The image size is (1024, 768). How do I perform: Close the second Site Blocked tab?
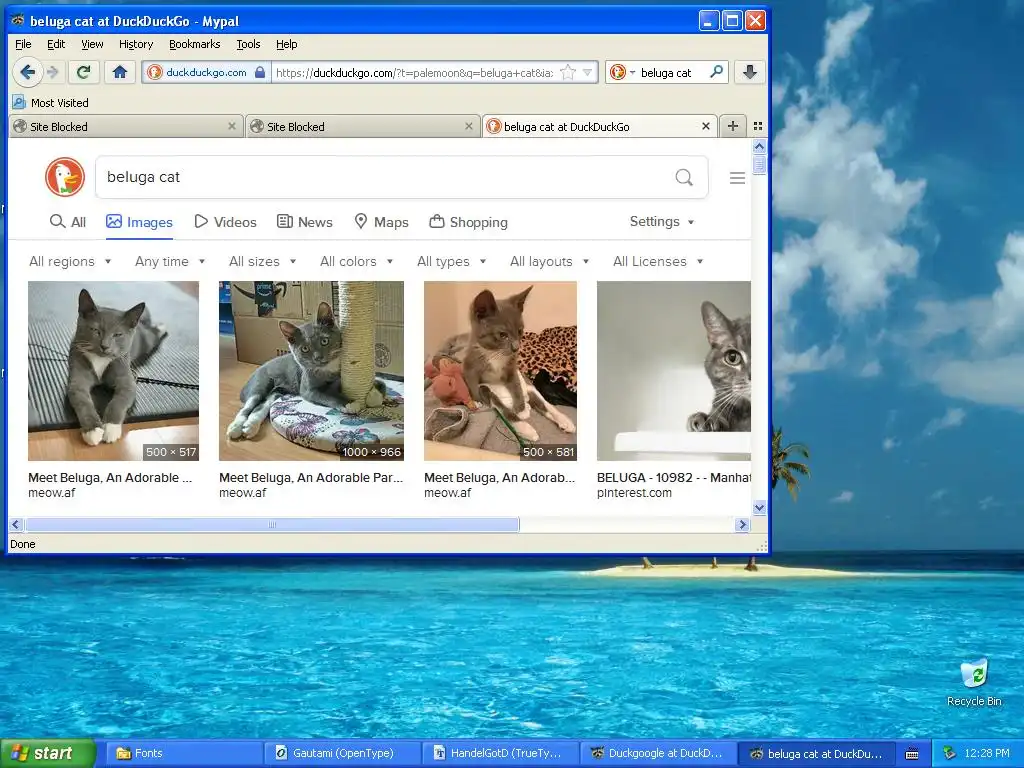tap(468, 127)
